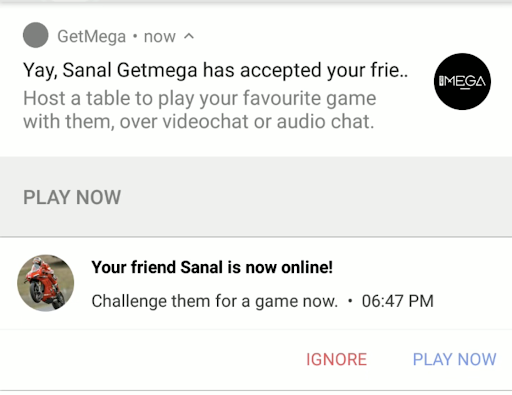Select the gray PLAY NOW notification action
This screenshot has width=512, height=395.
(72, 197)
